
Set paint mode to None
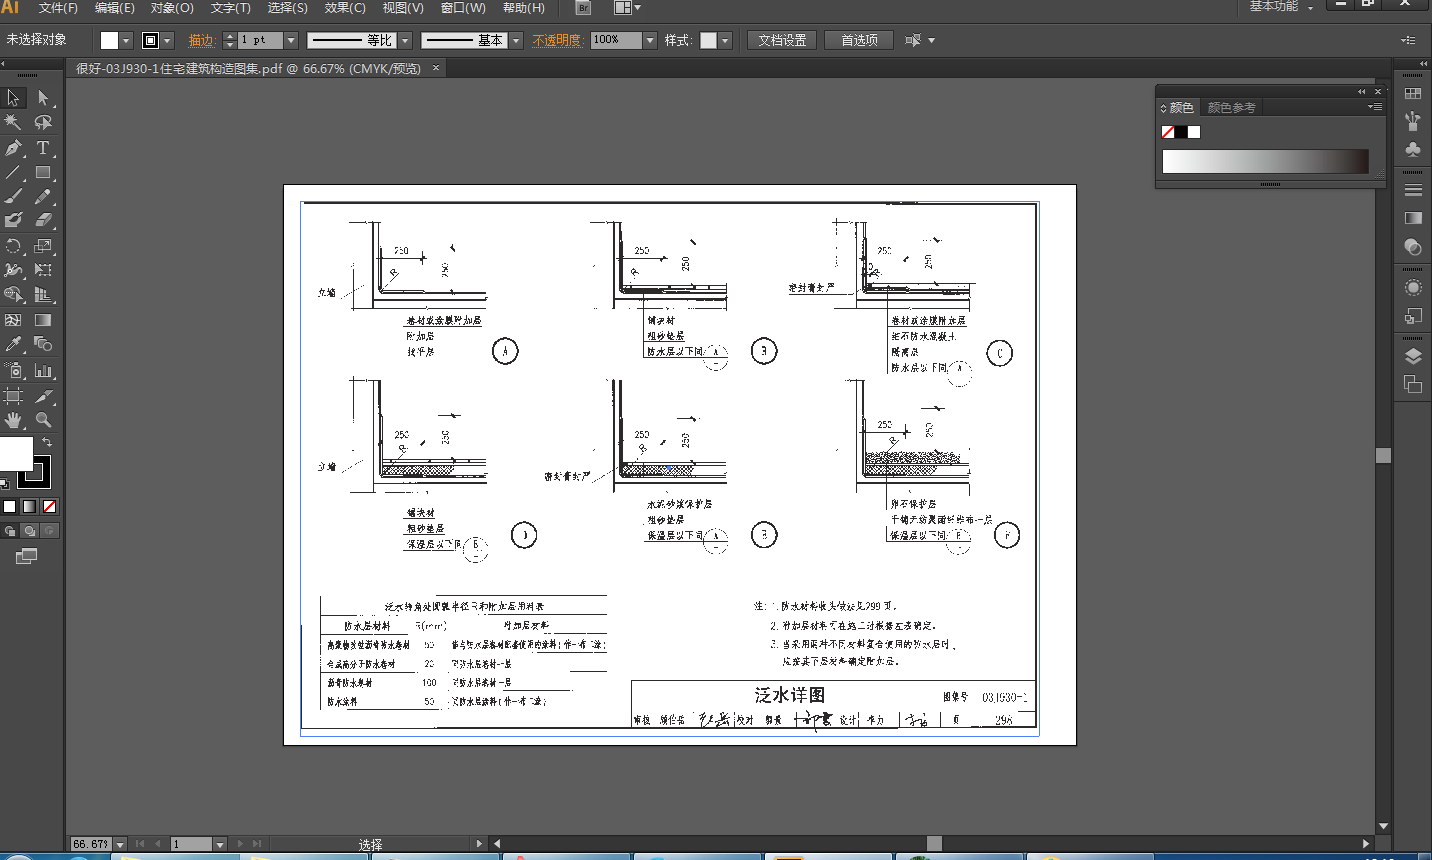click(x=49, y=507)
